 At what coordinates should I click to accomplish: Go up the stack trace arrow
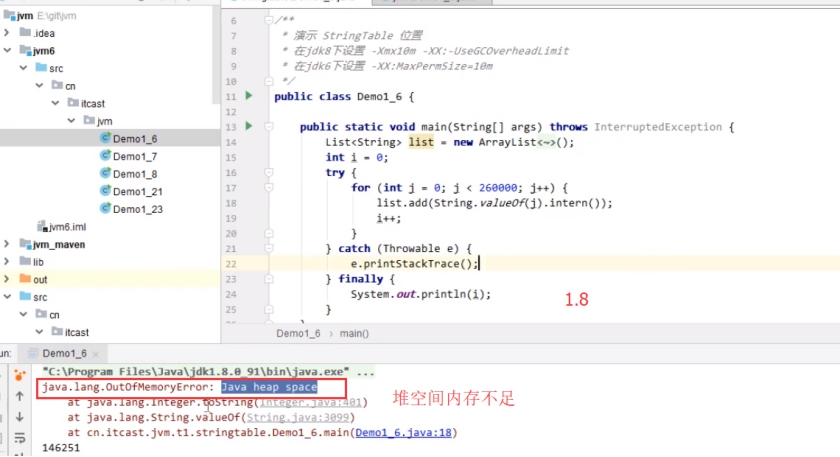pyautogui.click(x=20, y=396)
